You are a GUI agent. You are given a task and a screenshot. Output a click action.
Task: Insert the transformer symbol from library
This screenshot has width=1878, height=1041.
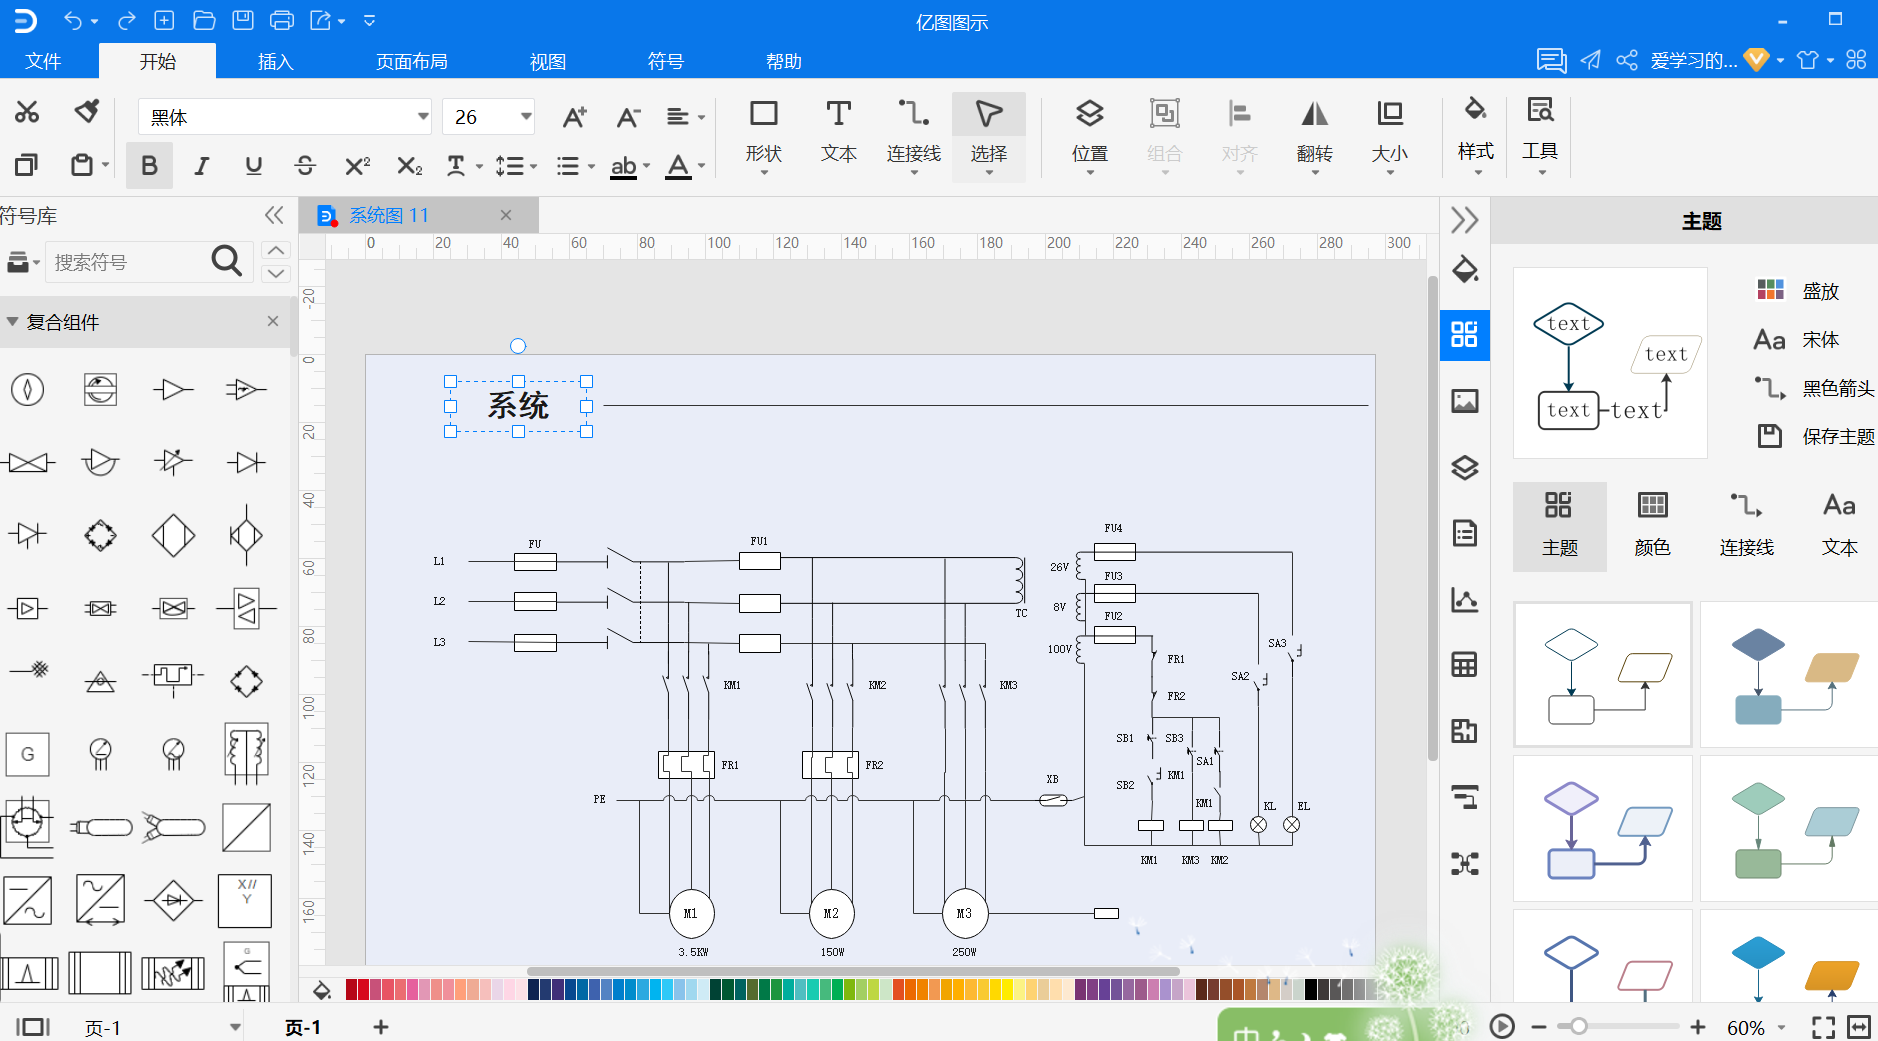tap(246, 753)
